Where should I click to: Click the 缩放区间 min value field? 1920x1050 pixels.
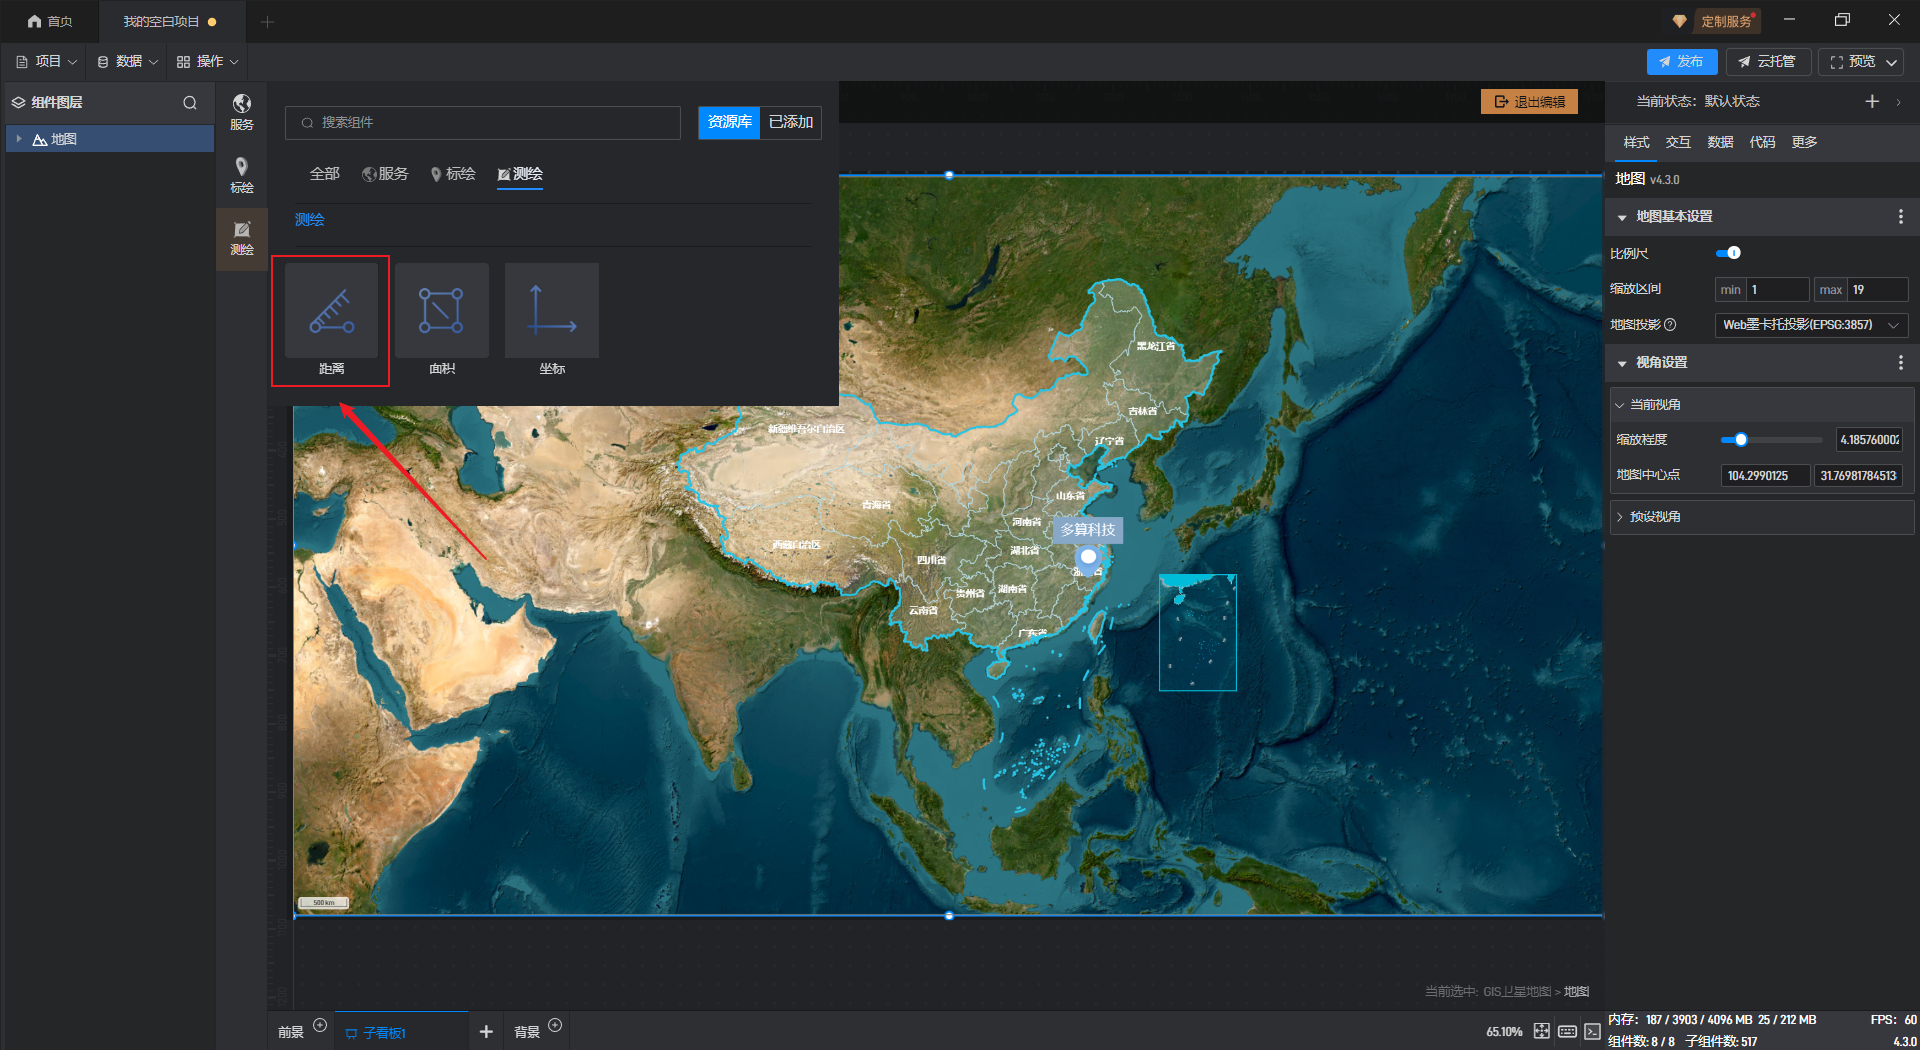[1778, 290]
